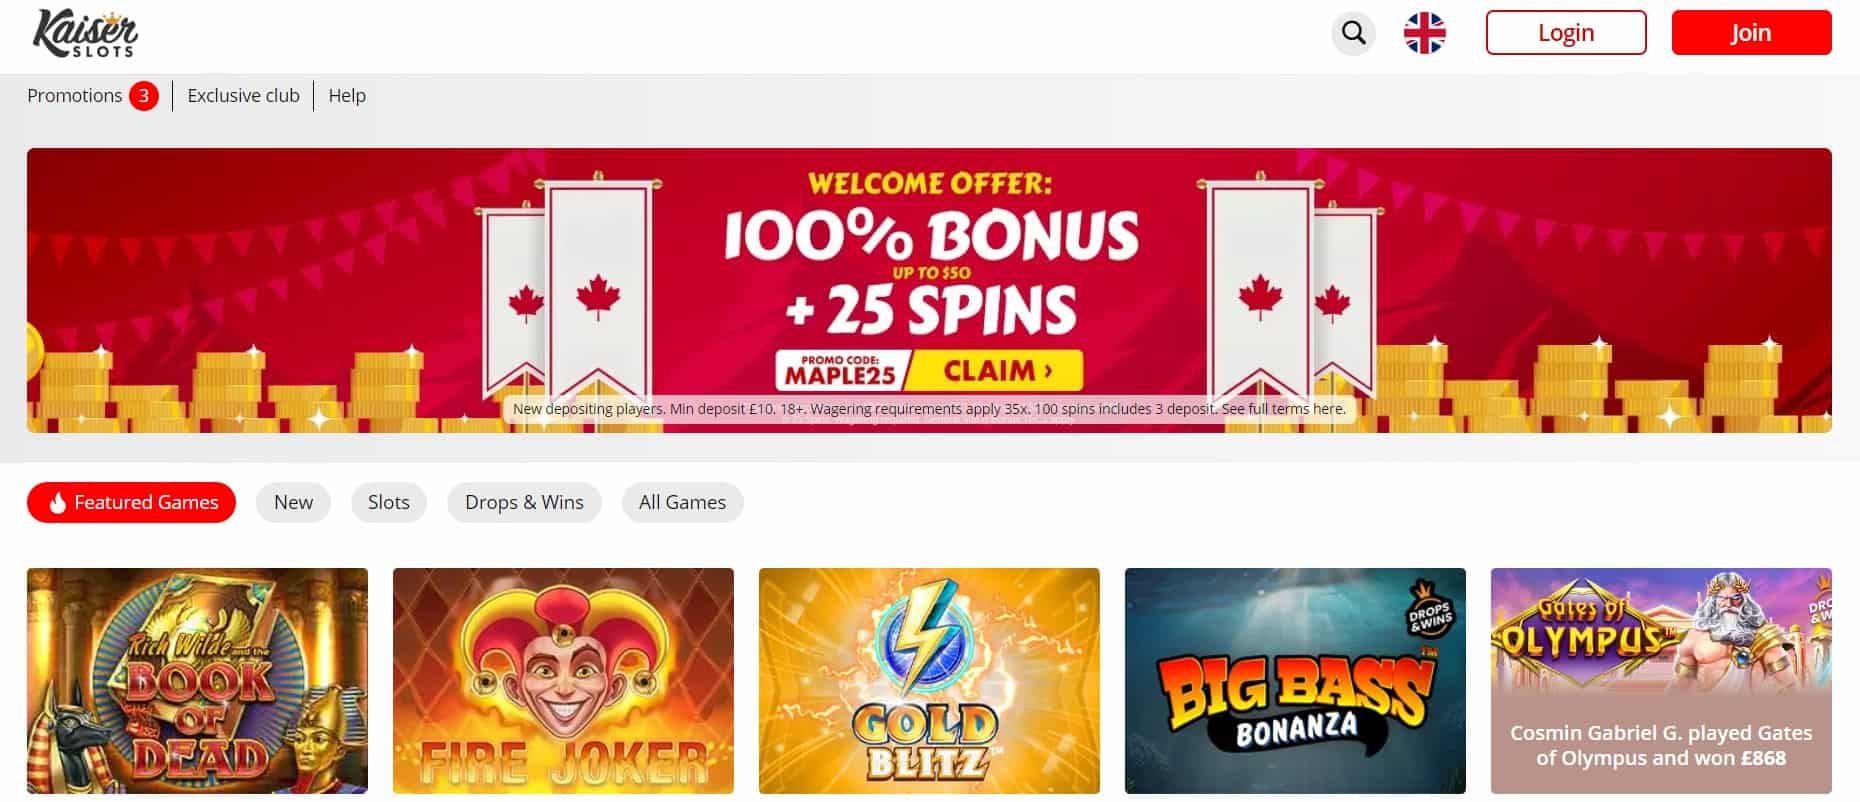Open the UK flag language selector
The image size is (1860, 802).
[x=1424, y=33]
